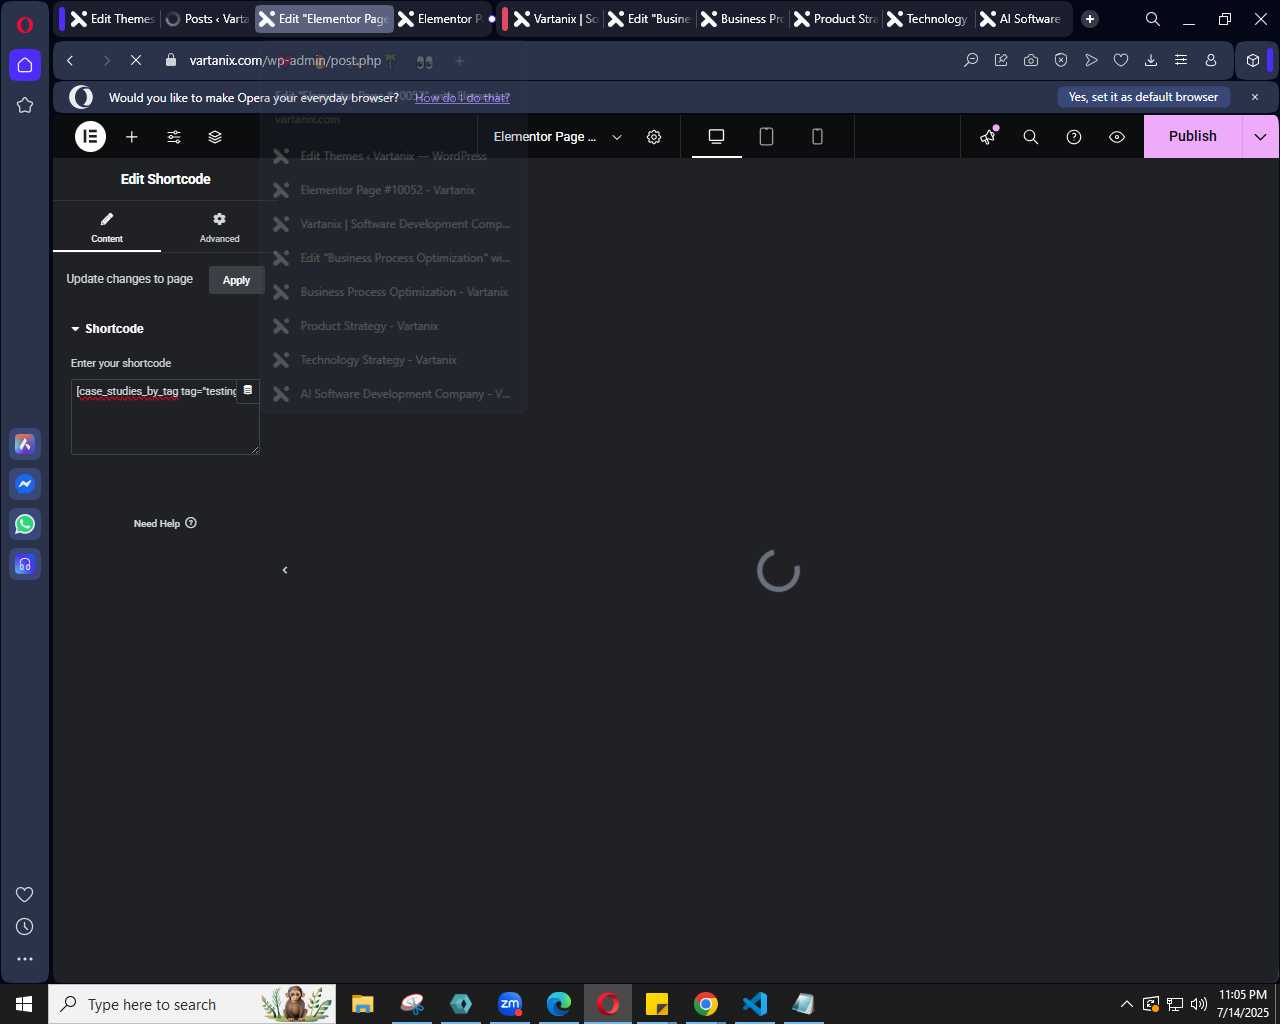
Task: Open the Need Help link
Action: [x=165, y=523]
